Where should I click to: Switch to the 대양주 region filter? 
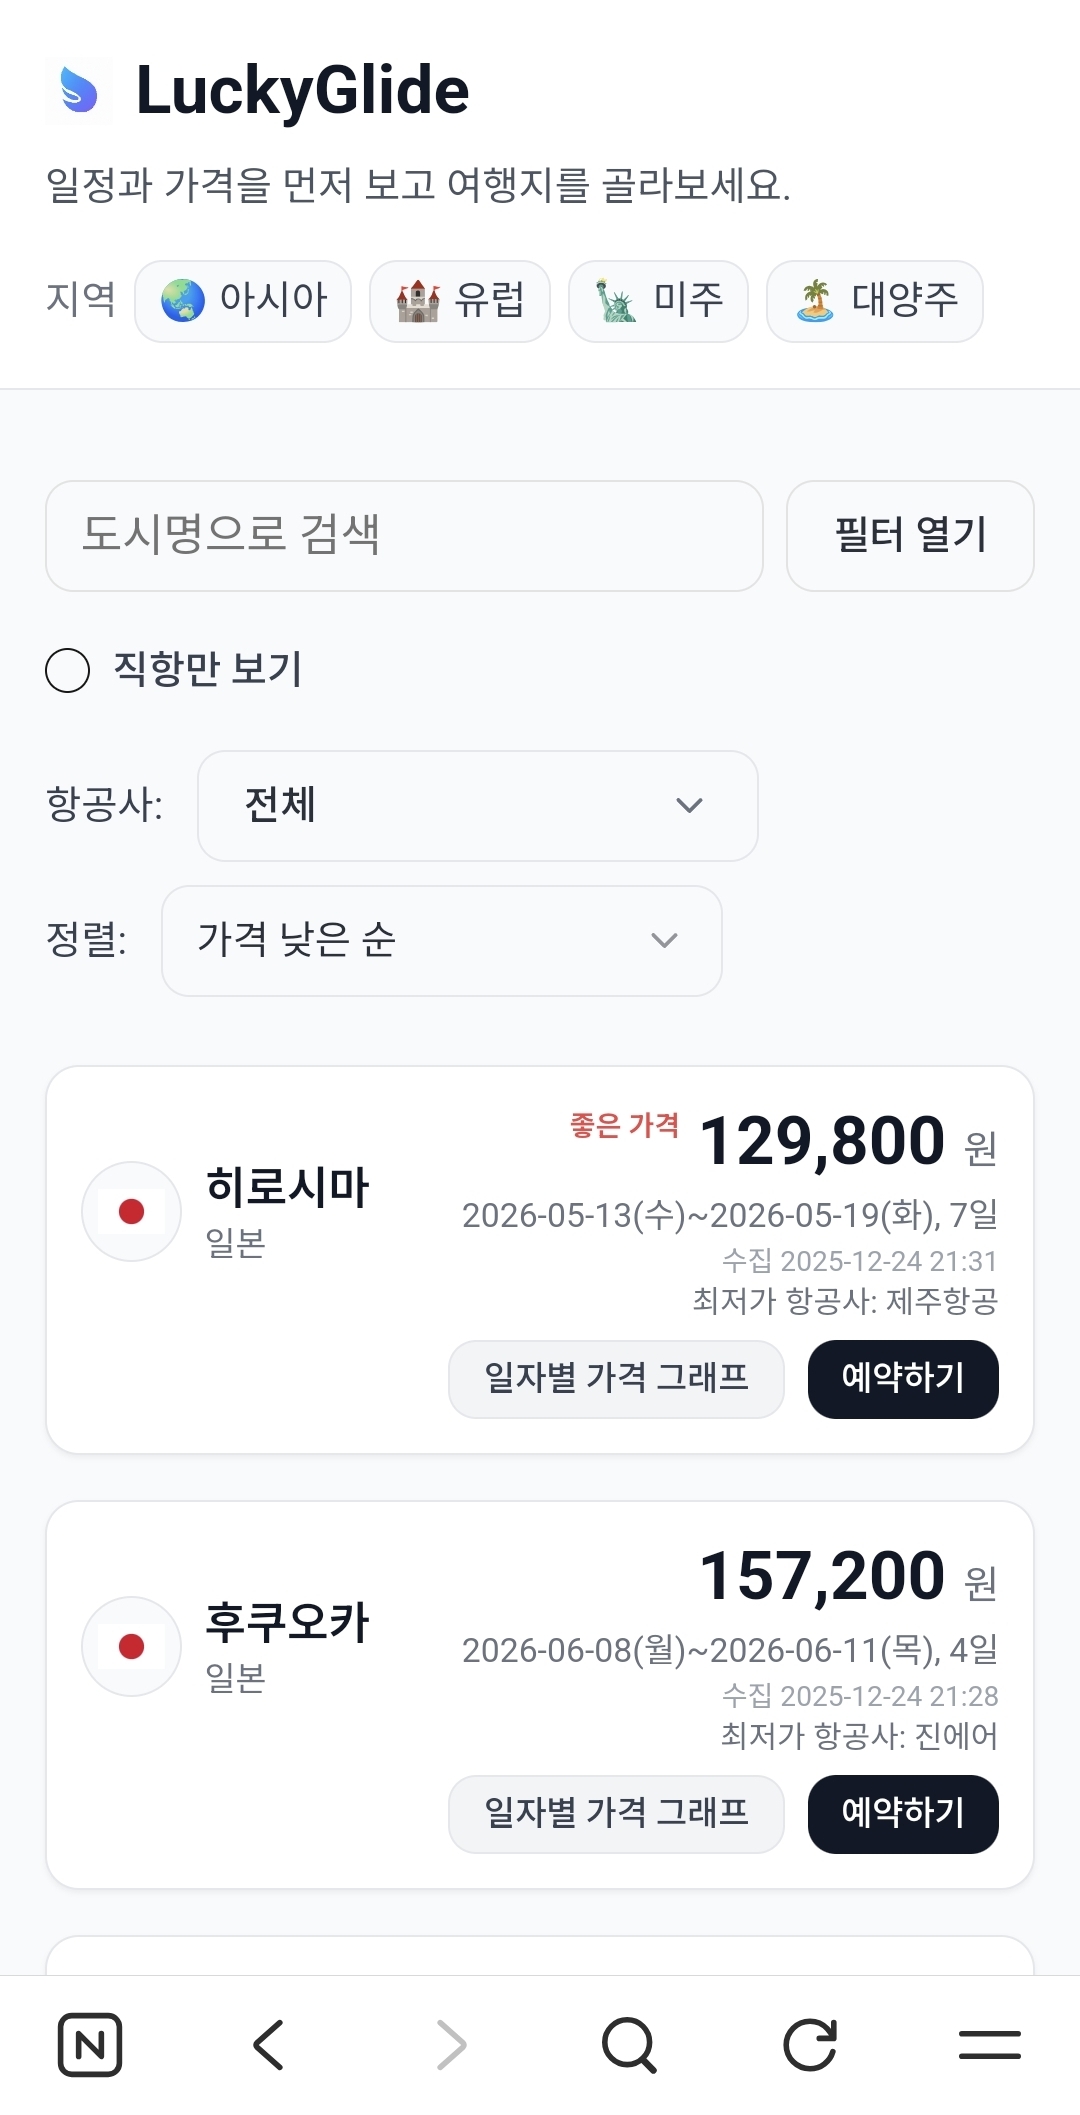pos(874,301)
